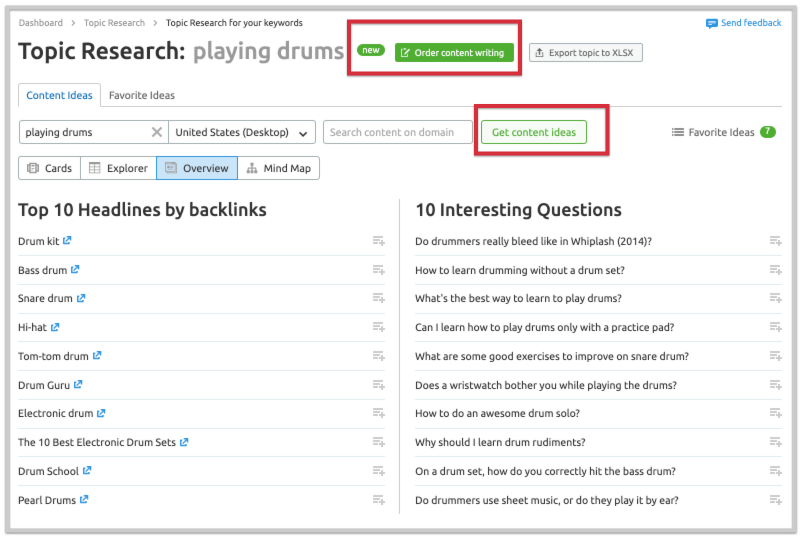Favorite the practice pad question
Image resolution: width=802 pixels, height=538 pixels.
775,327
